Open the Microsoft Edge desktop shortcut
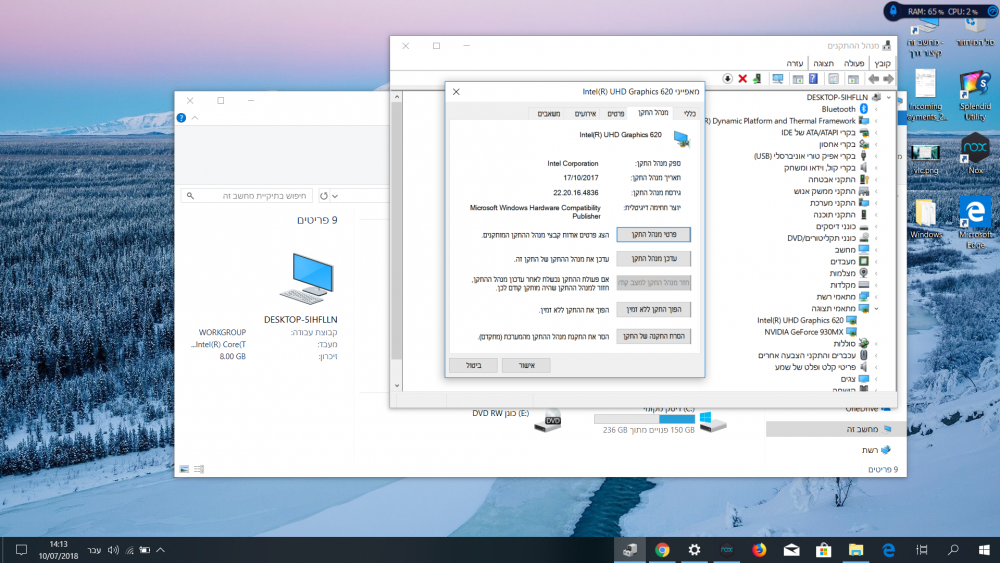The width and height of the screenshot is (1000, 563). [x=974, y=222]
